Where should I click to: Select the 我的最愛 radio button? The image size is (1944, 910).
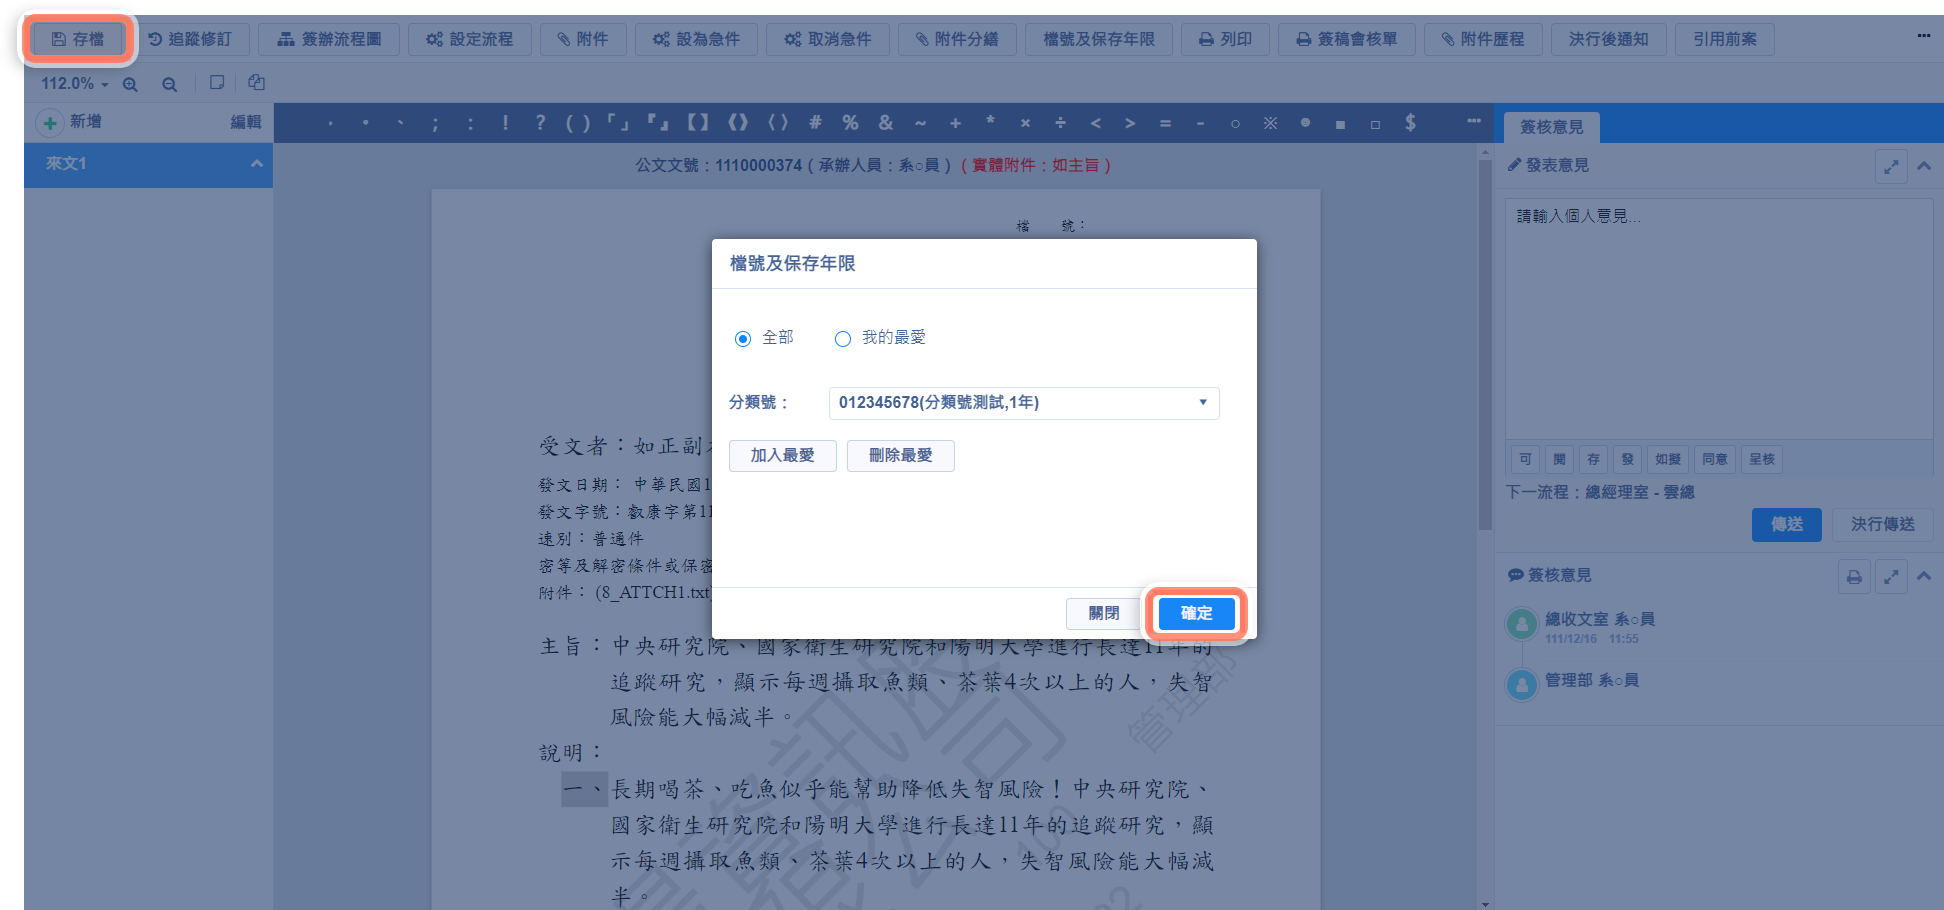coord(843,339)
